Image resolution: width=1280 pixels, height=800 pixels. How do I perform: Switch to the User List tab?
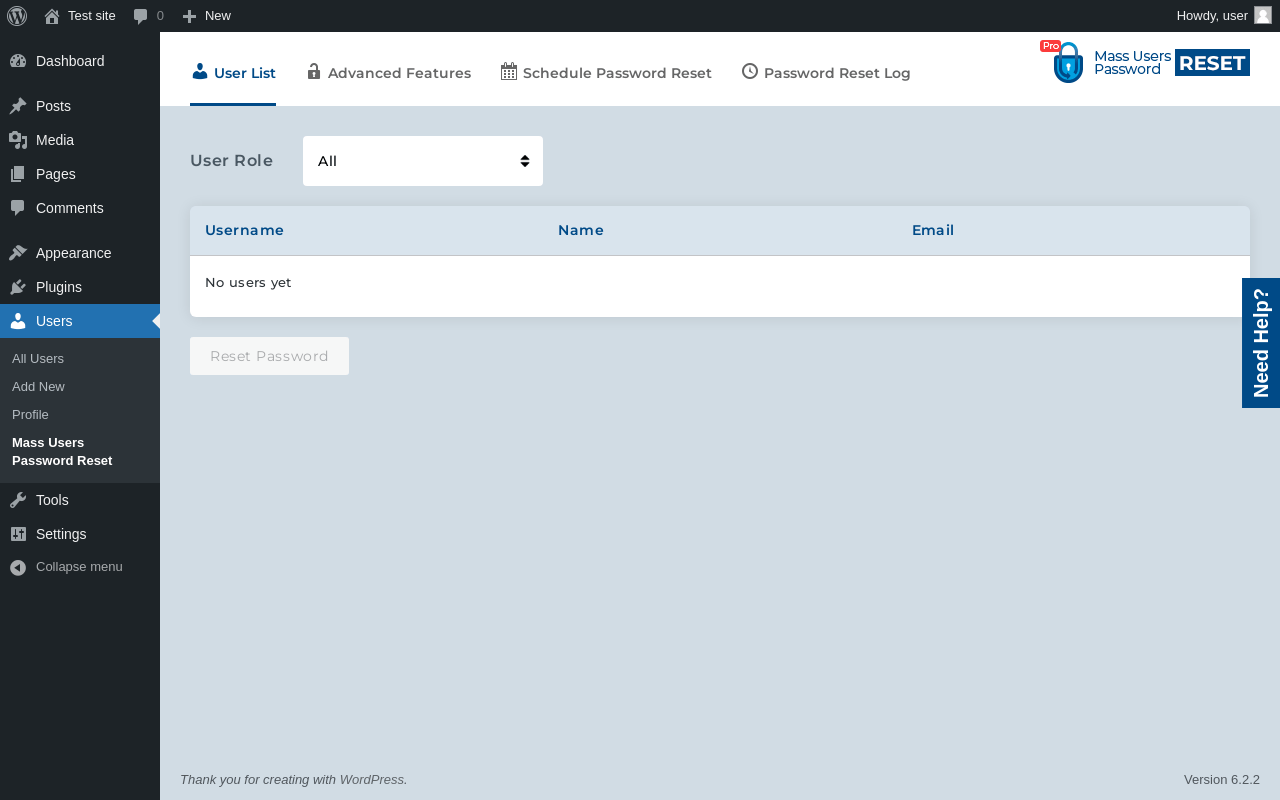click(233, 73)
